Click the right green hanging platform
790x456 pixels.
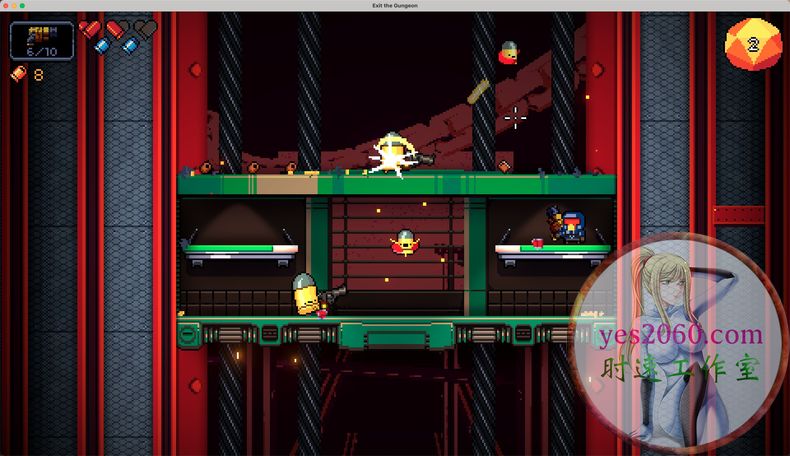pos(553,250)
